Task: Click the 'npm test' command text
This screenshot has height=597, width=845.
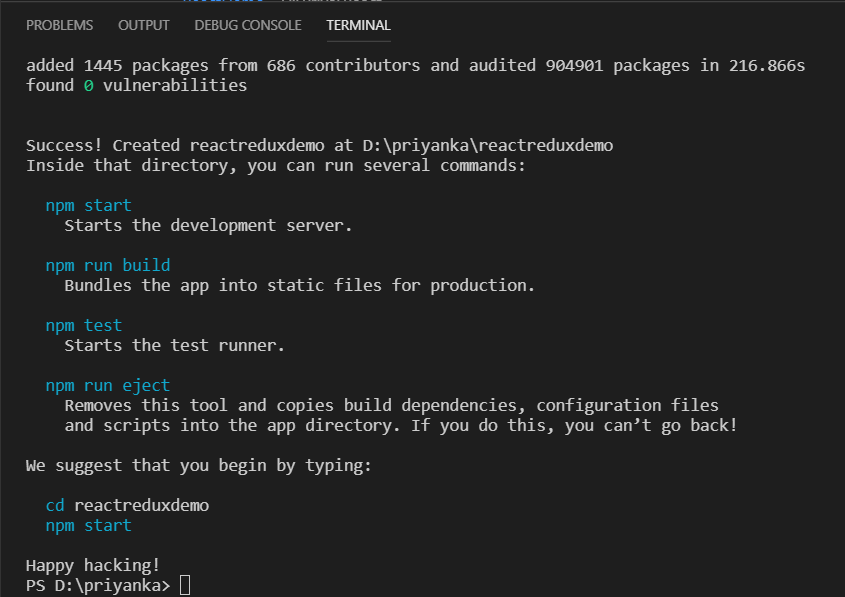Action: [x=84, y=325]
